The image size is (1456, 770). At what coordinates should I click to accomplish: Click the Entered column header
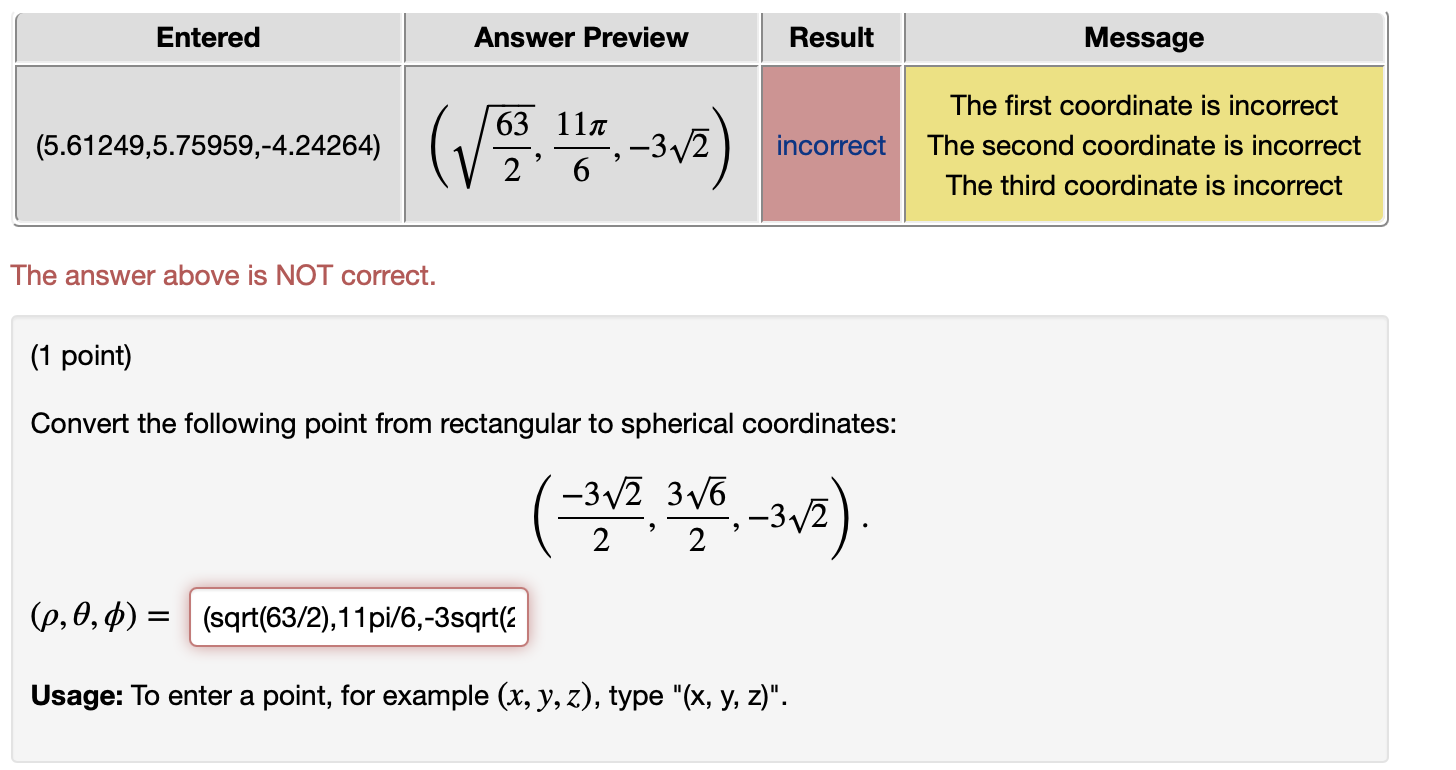coord(207,37)
